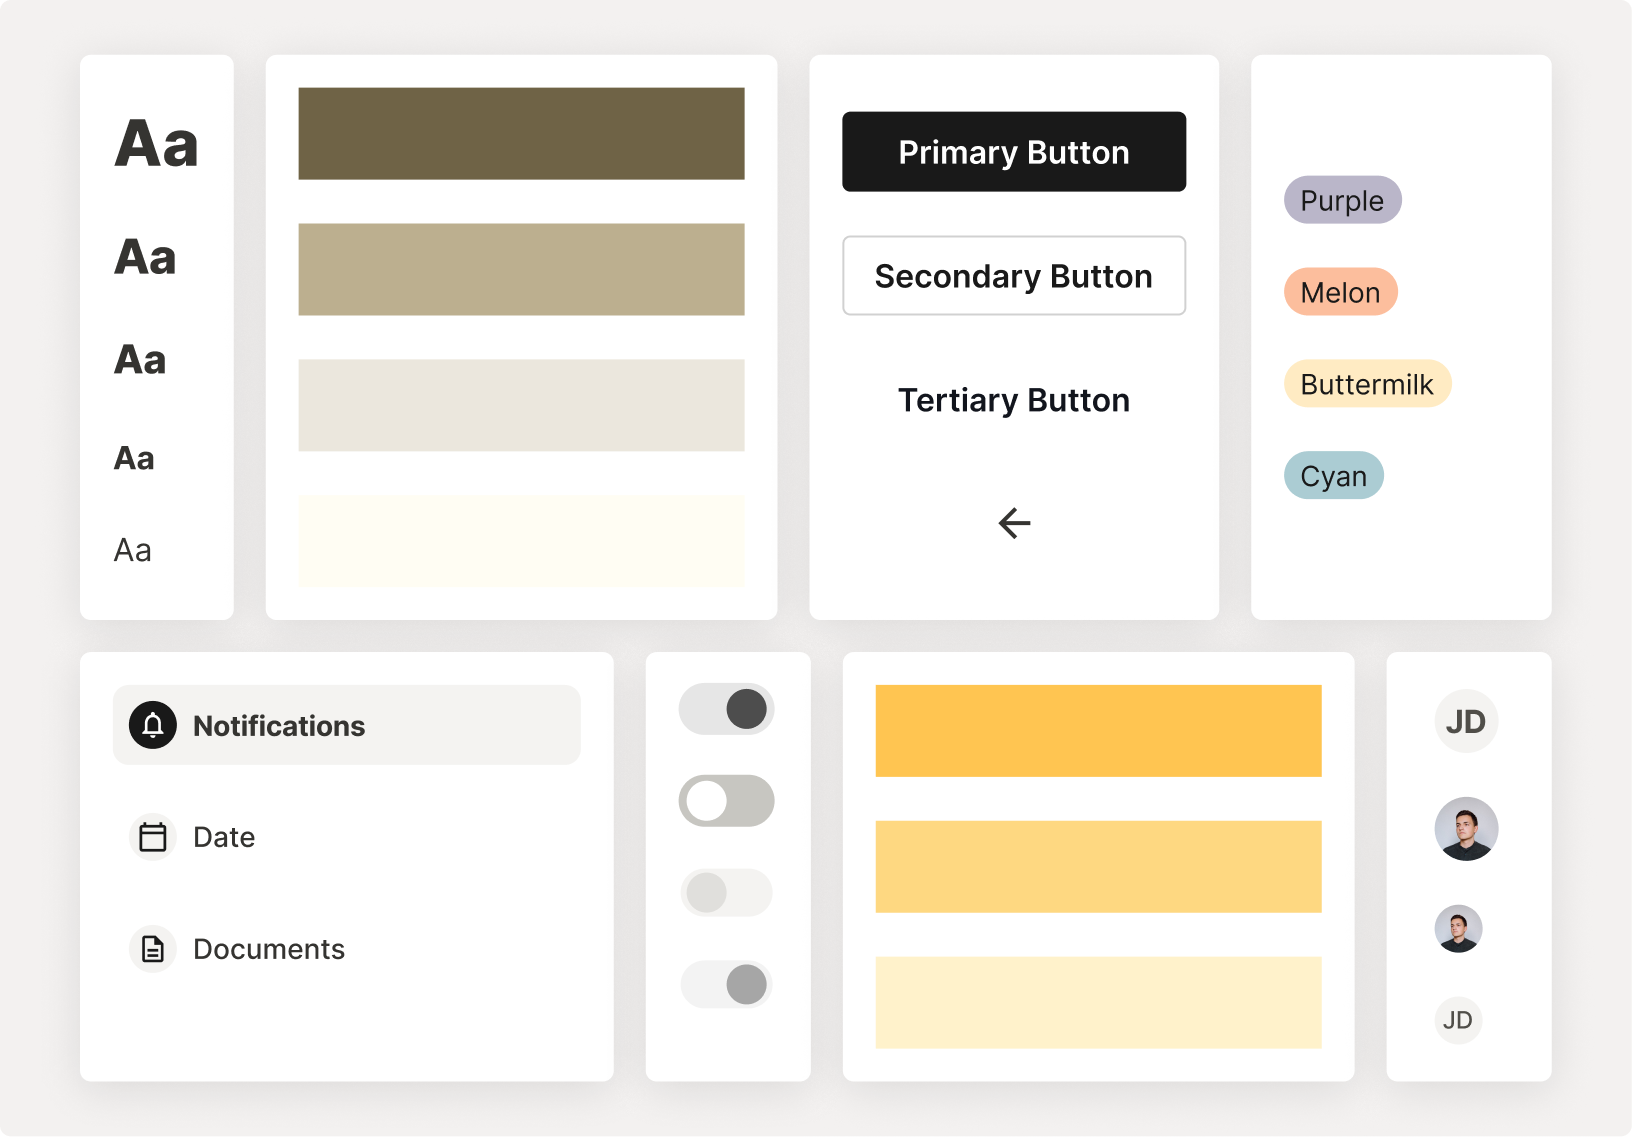Select the large JD initials avatar
Screen dimensions: 1632x1138
[1466, 721]
